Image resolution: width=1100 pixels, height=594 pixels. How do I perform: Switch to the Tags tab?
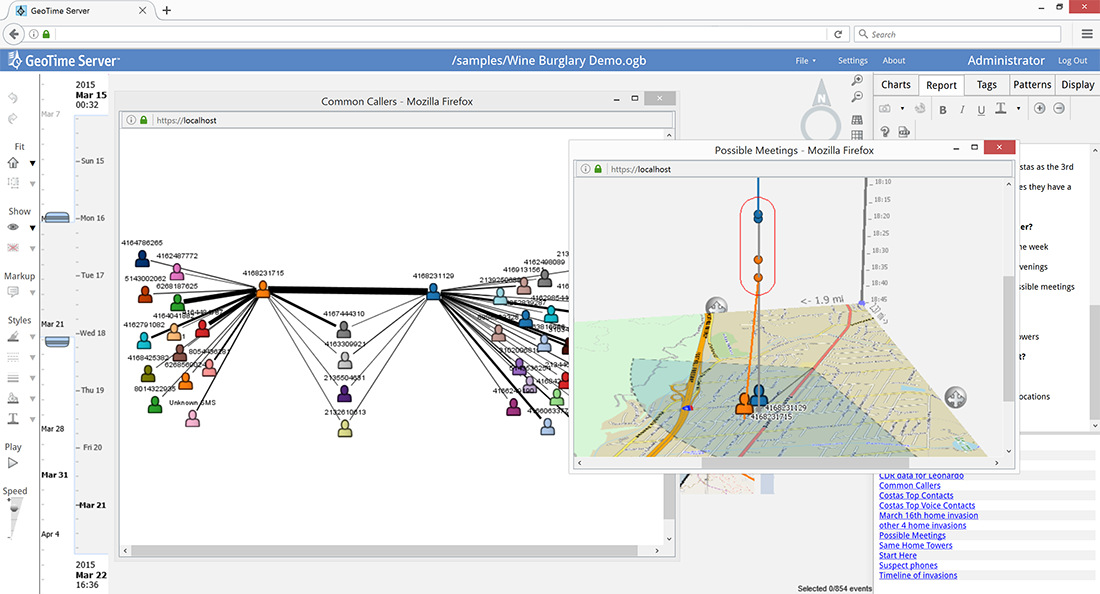click(986, 84)
